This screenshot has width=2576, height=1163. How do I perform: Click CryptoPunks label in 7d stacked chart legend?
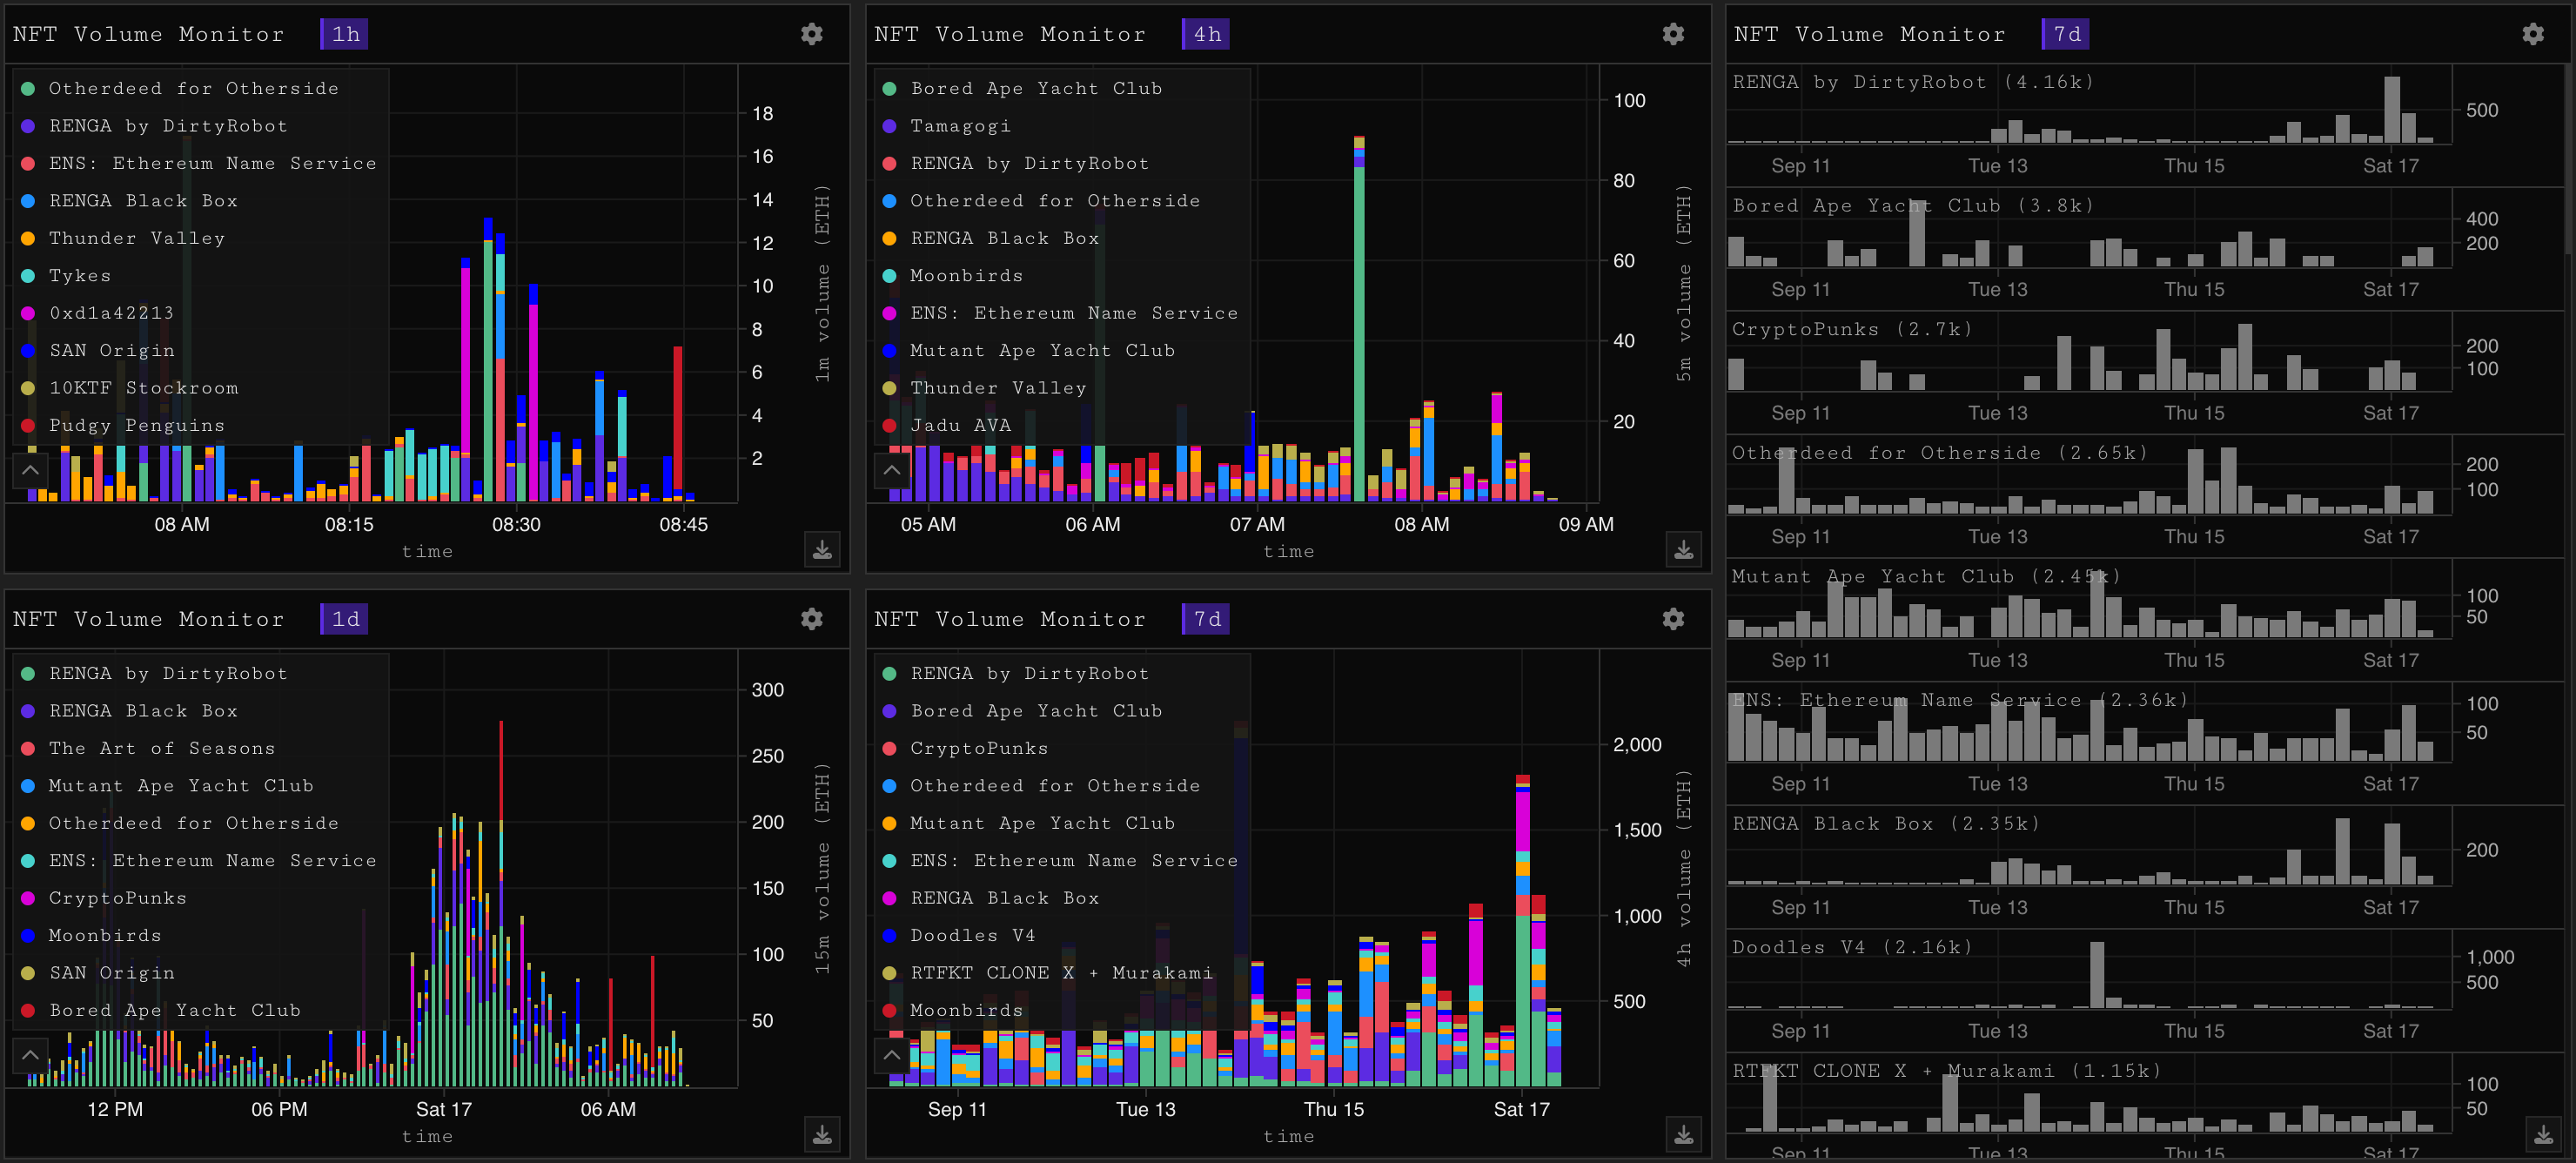[978, 748]
